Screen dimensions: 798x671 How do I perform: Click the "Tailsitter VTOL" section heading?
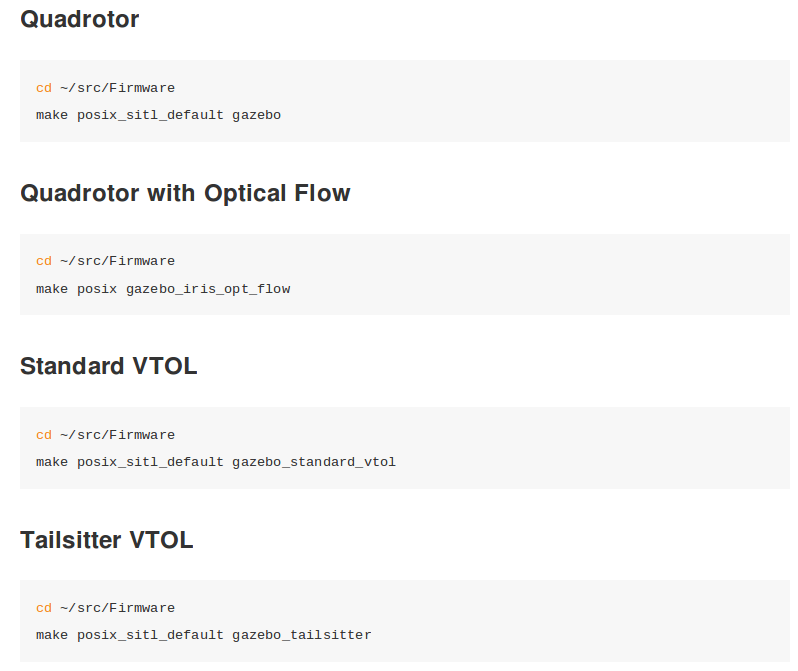click(x=106, y=540)
